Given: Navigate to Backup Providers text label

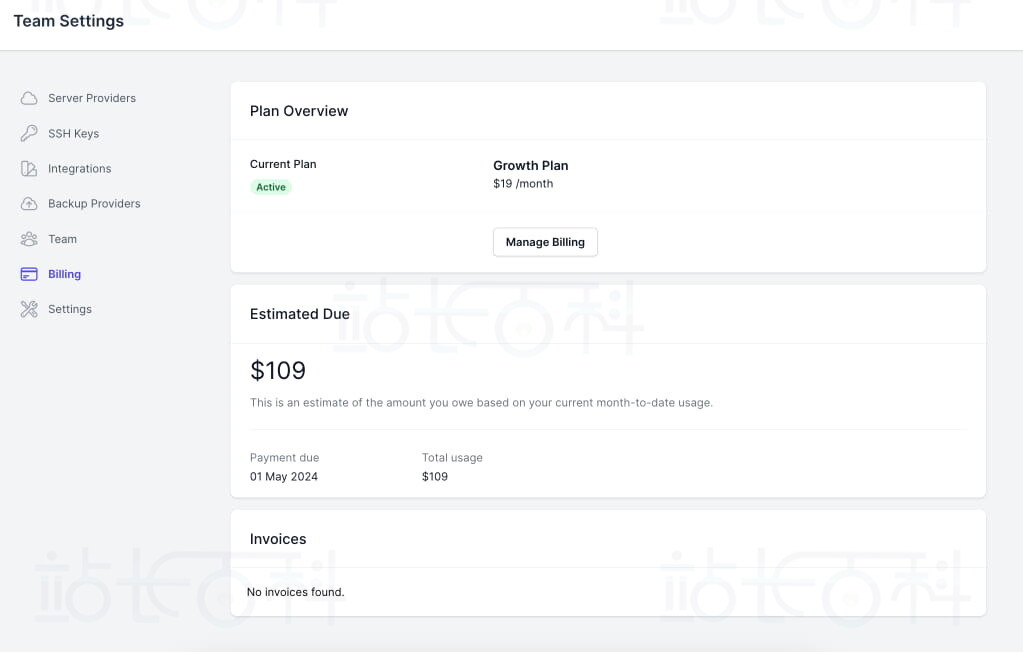Looking at the screenshot, I should [x=94, y=204].
